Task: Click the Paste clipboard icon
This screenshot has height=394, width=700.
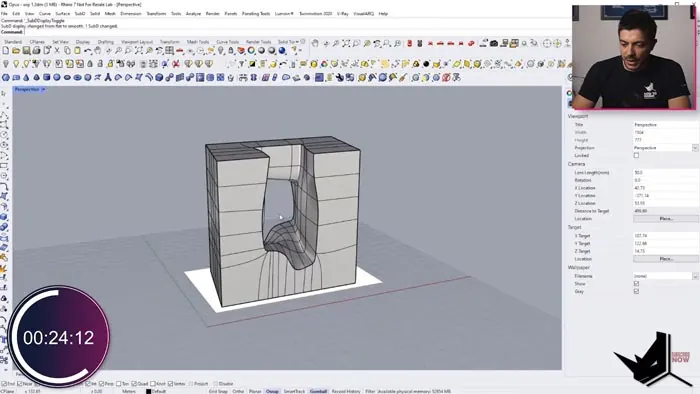Action: point(77,50)
